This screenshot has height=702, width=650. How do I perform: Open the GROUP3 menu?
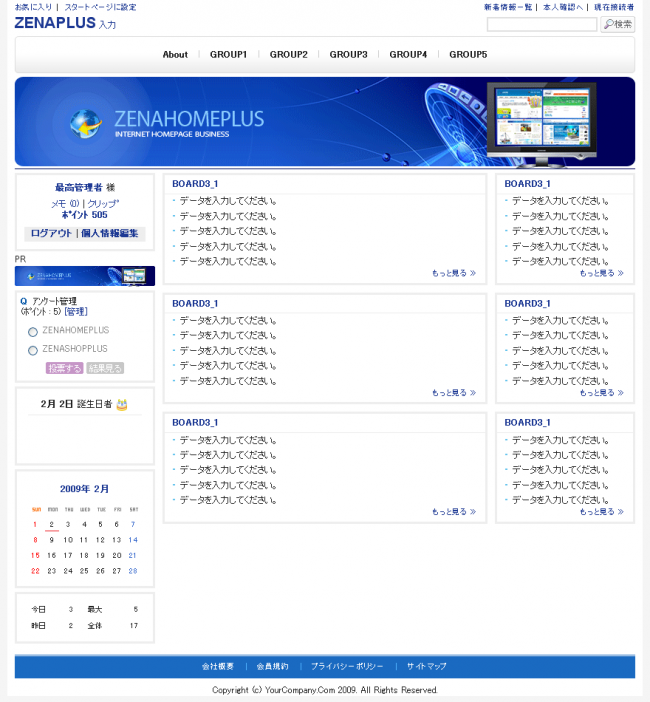[x=348, y=55]
